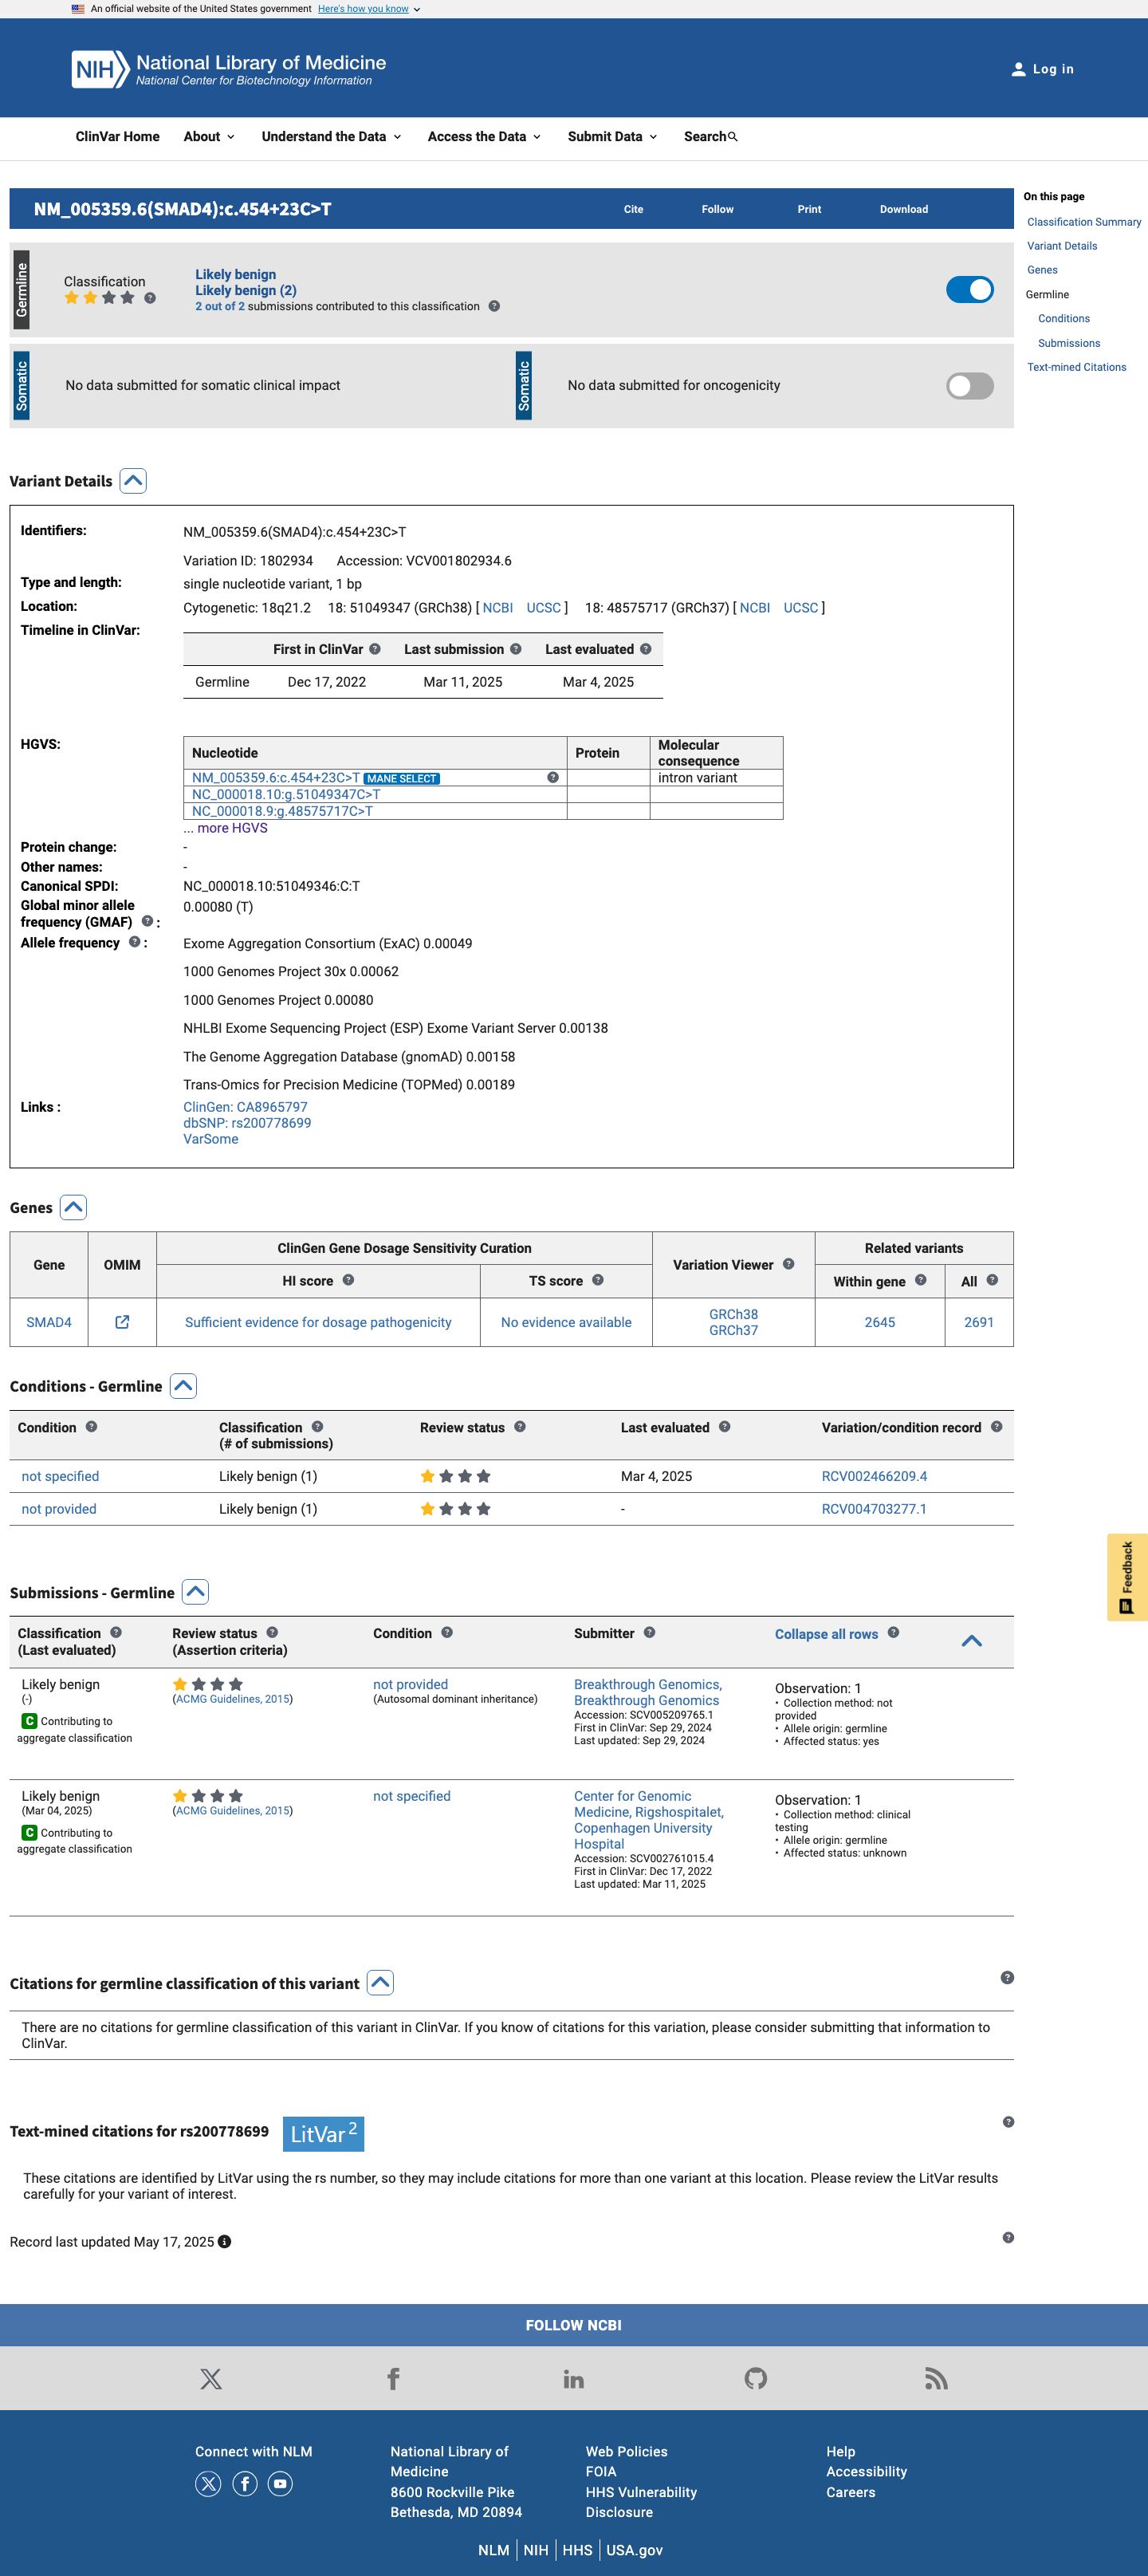Jump to Text-mined Citations on this page

coord(1076,367)
